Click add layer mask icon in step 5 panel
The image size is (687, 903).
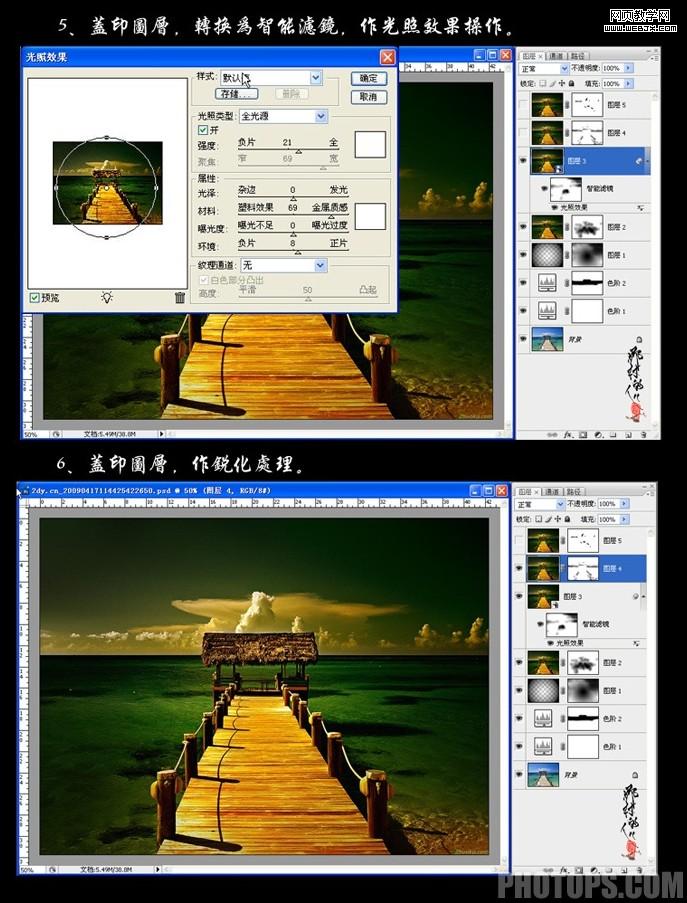583,435
